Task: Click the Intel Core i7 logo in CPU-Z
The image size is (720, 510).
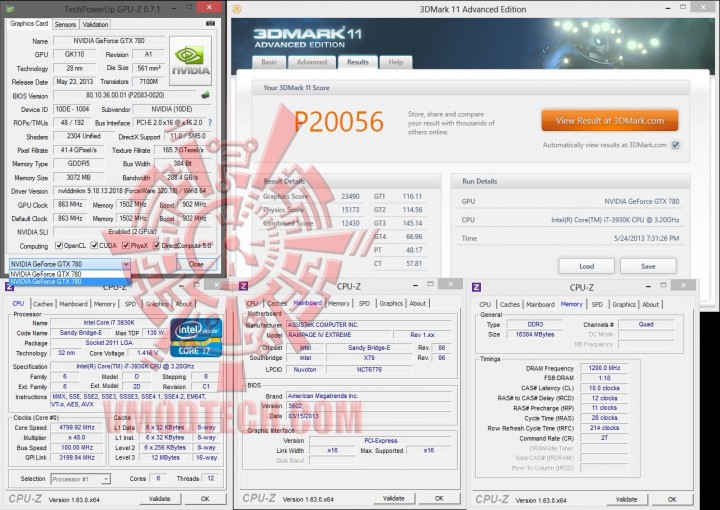Action: [x=196, y=337]
